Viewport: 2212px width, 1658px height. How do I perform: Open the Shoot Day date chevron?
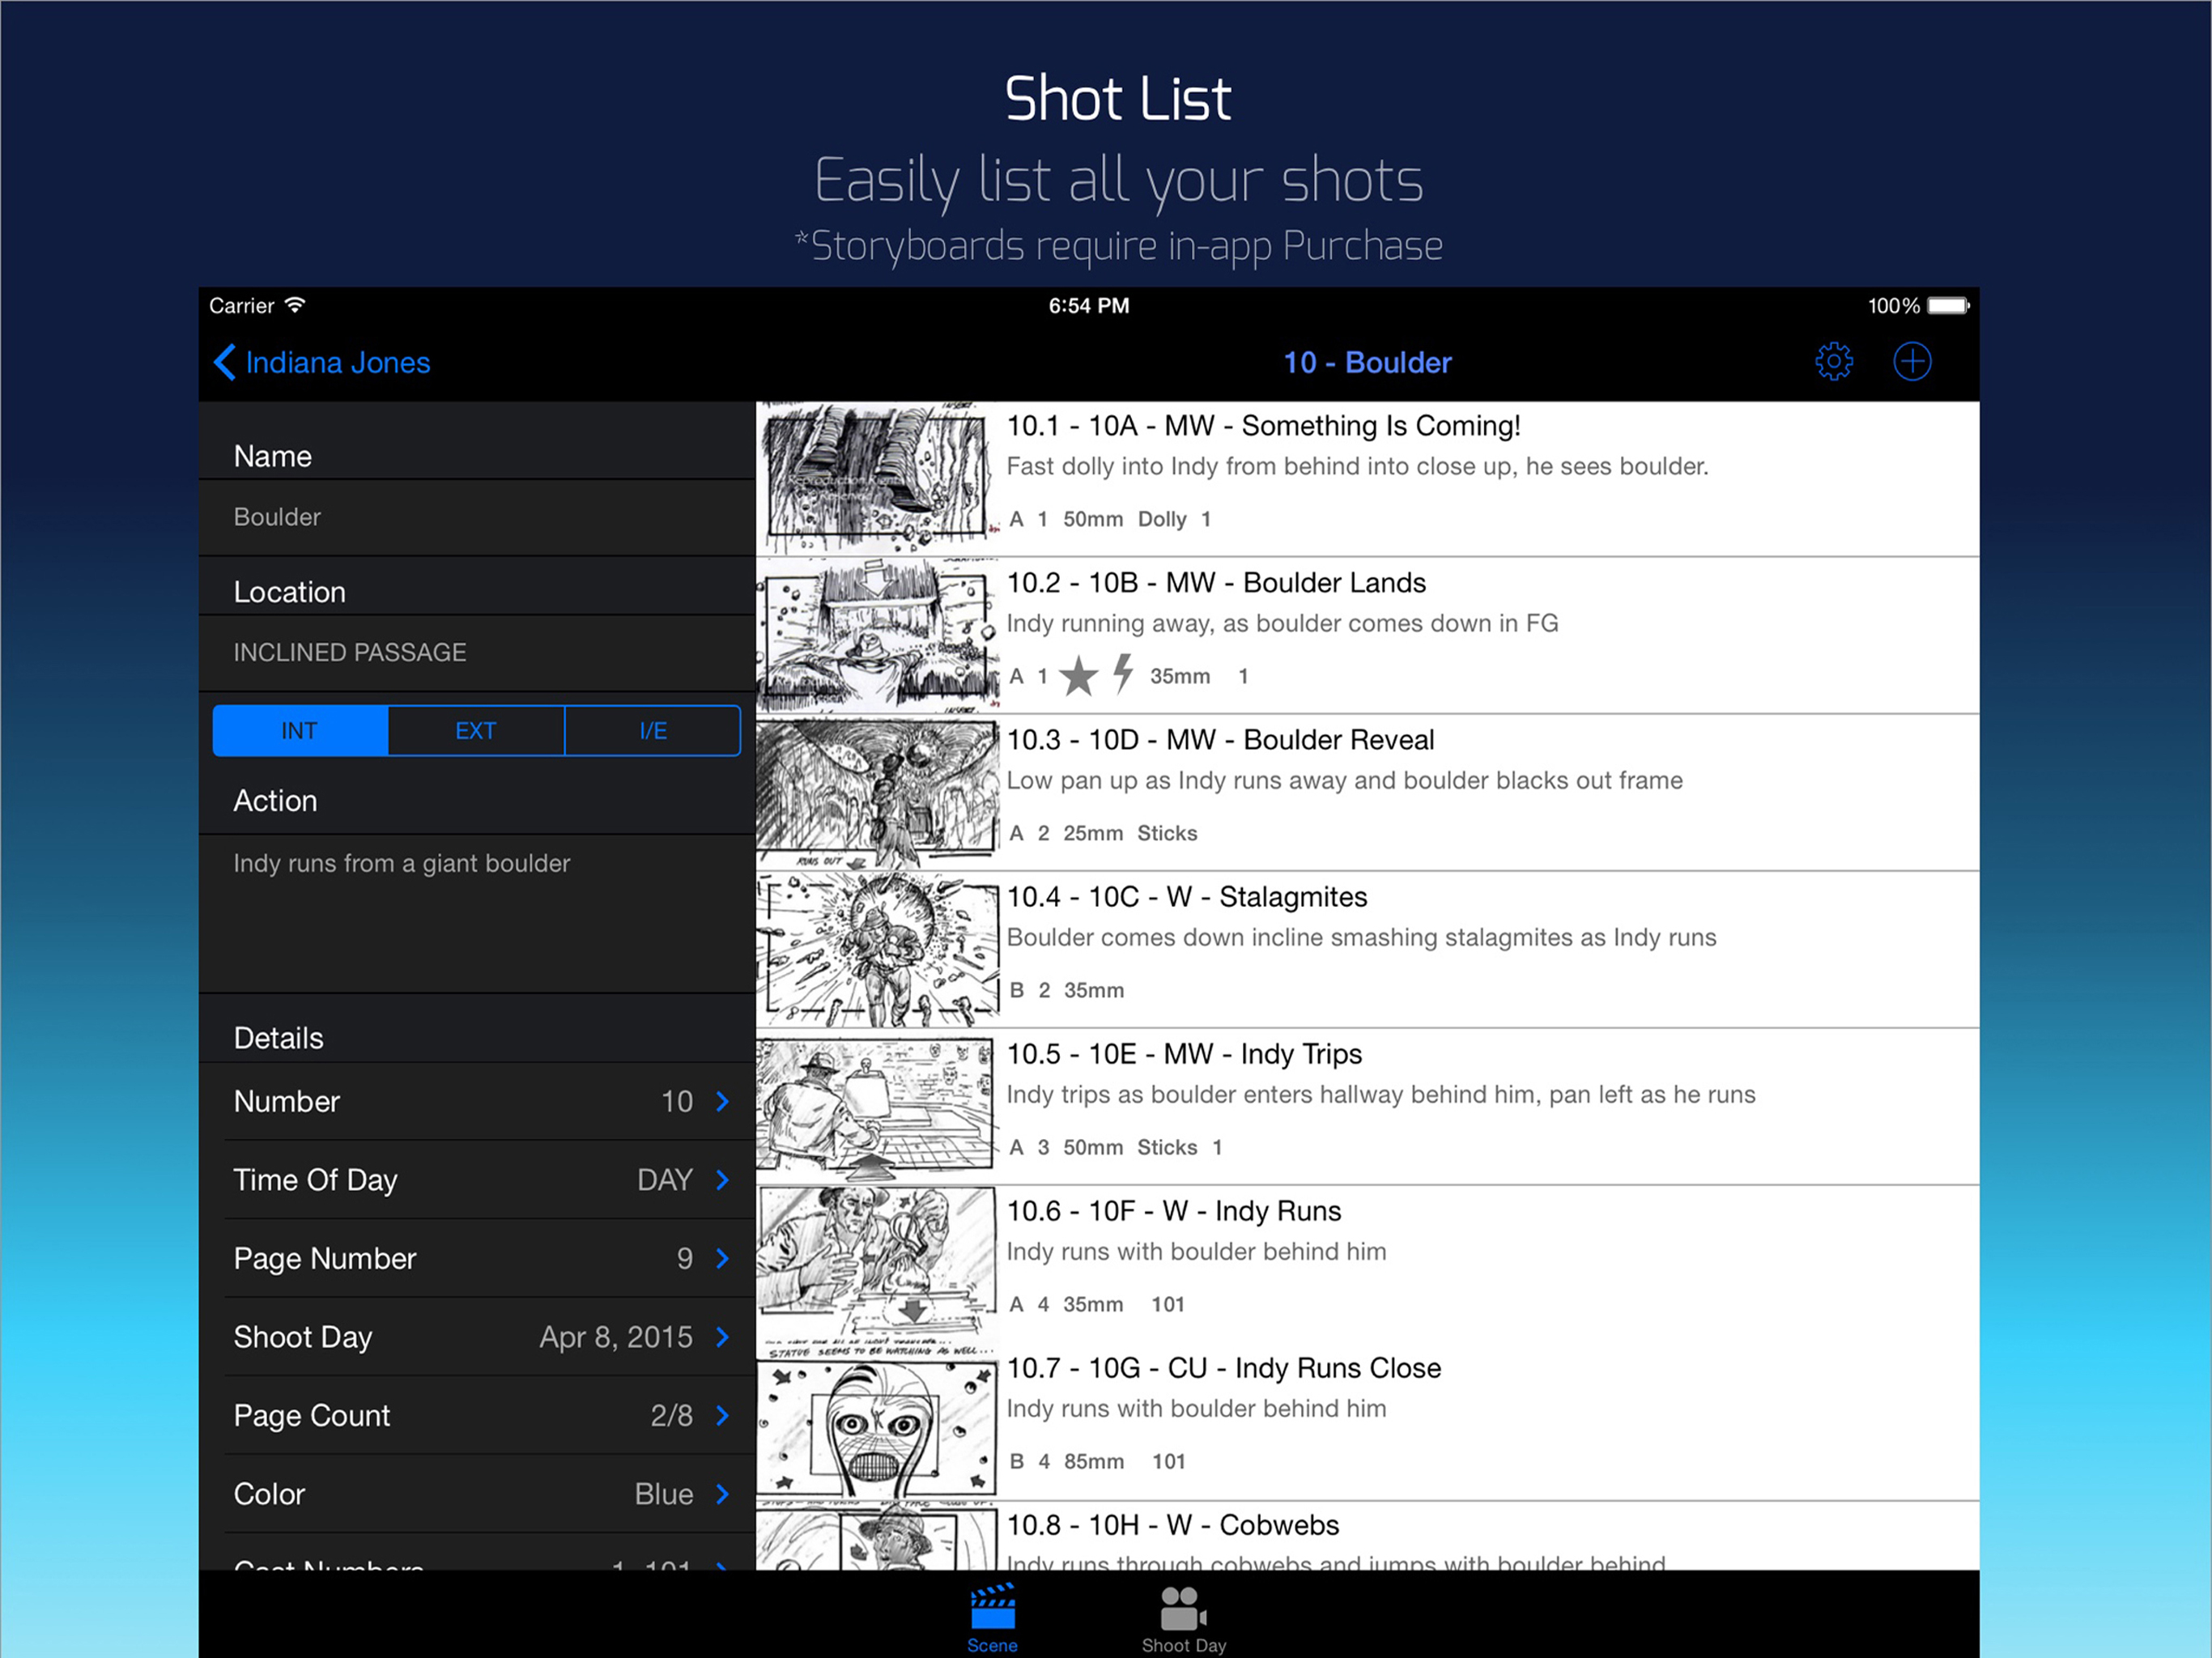(722, 1337)
